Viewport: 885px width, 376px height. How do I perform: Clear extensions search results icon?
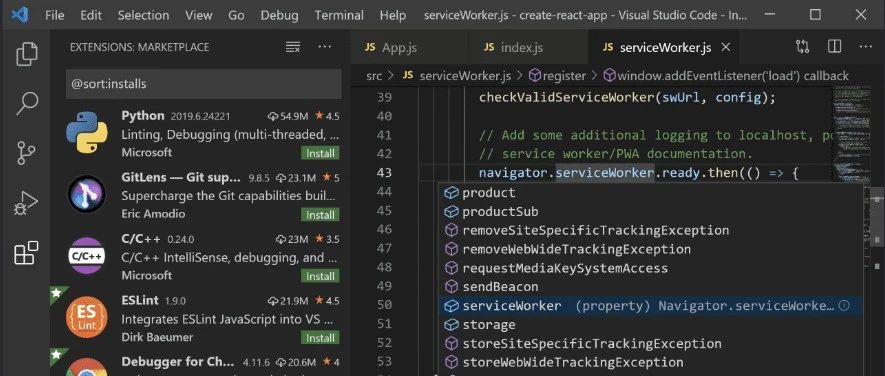[x=293, y=47]
